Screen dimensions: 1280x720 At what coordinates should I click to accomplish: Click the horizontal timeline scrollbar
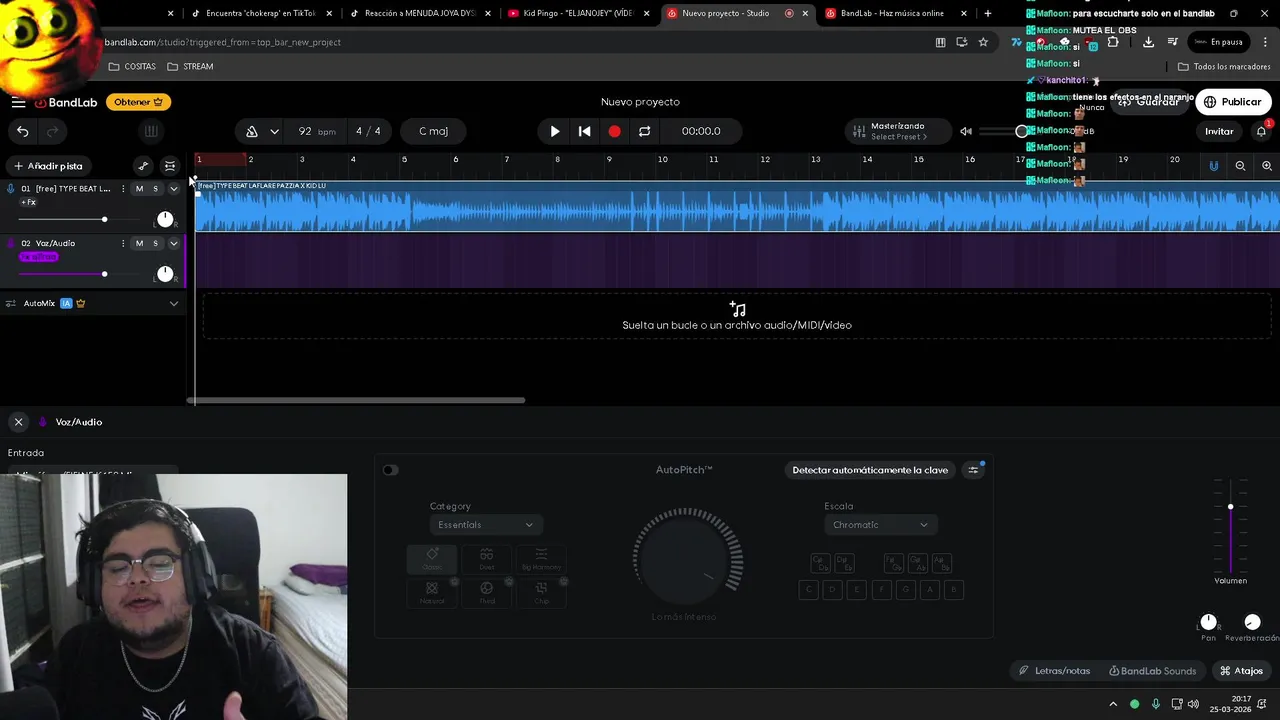356,400
